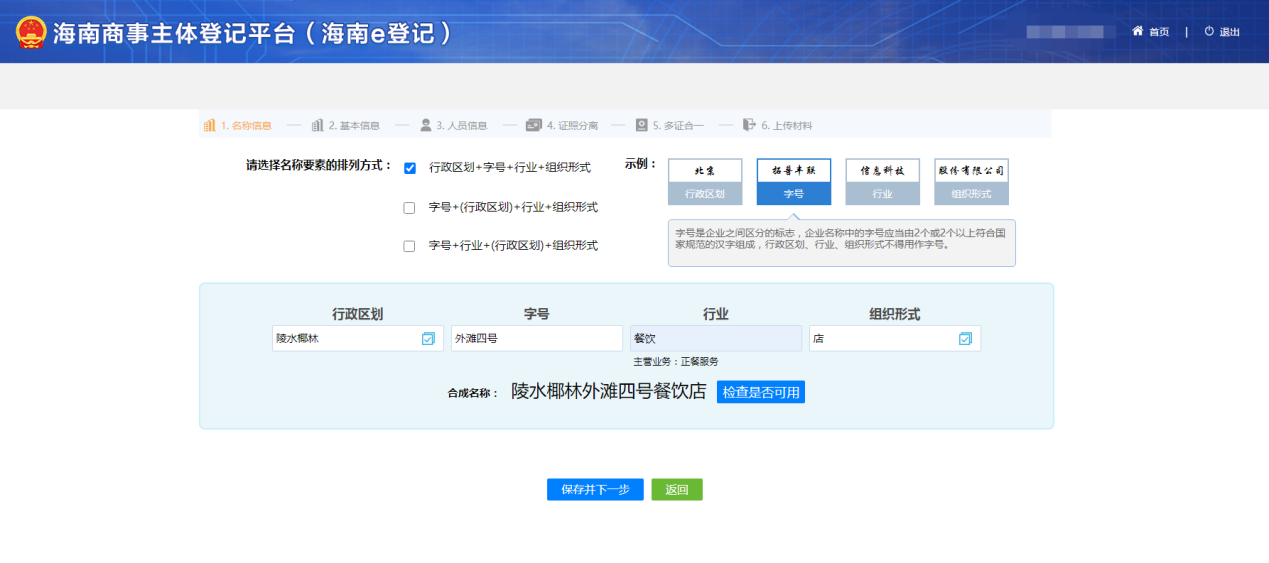Click the step 4 证照分离 icon

[534, 125]
